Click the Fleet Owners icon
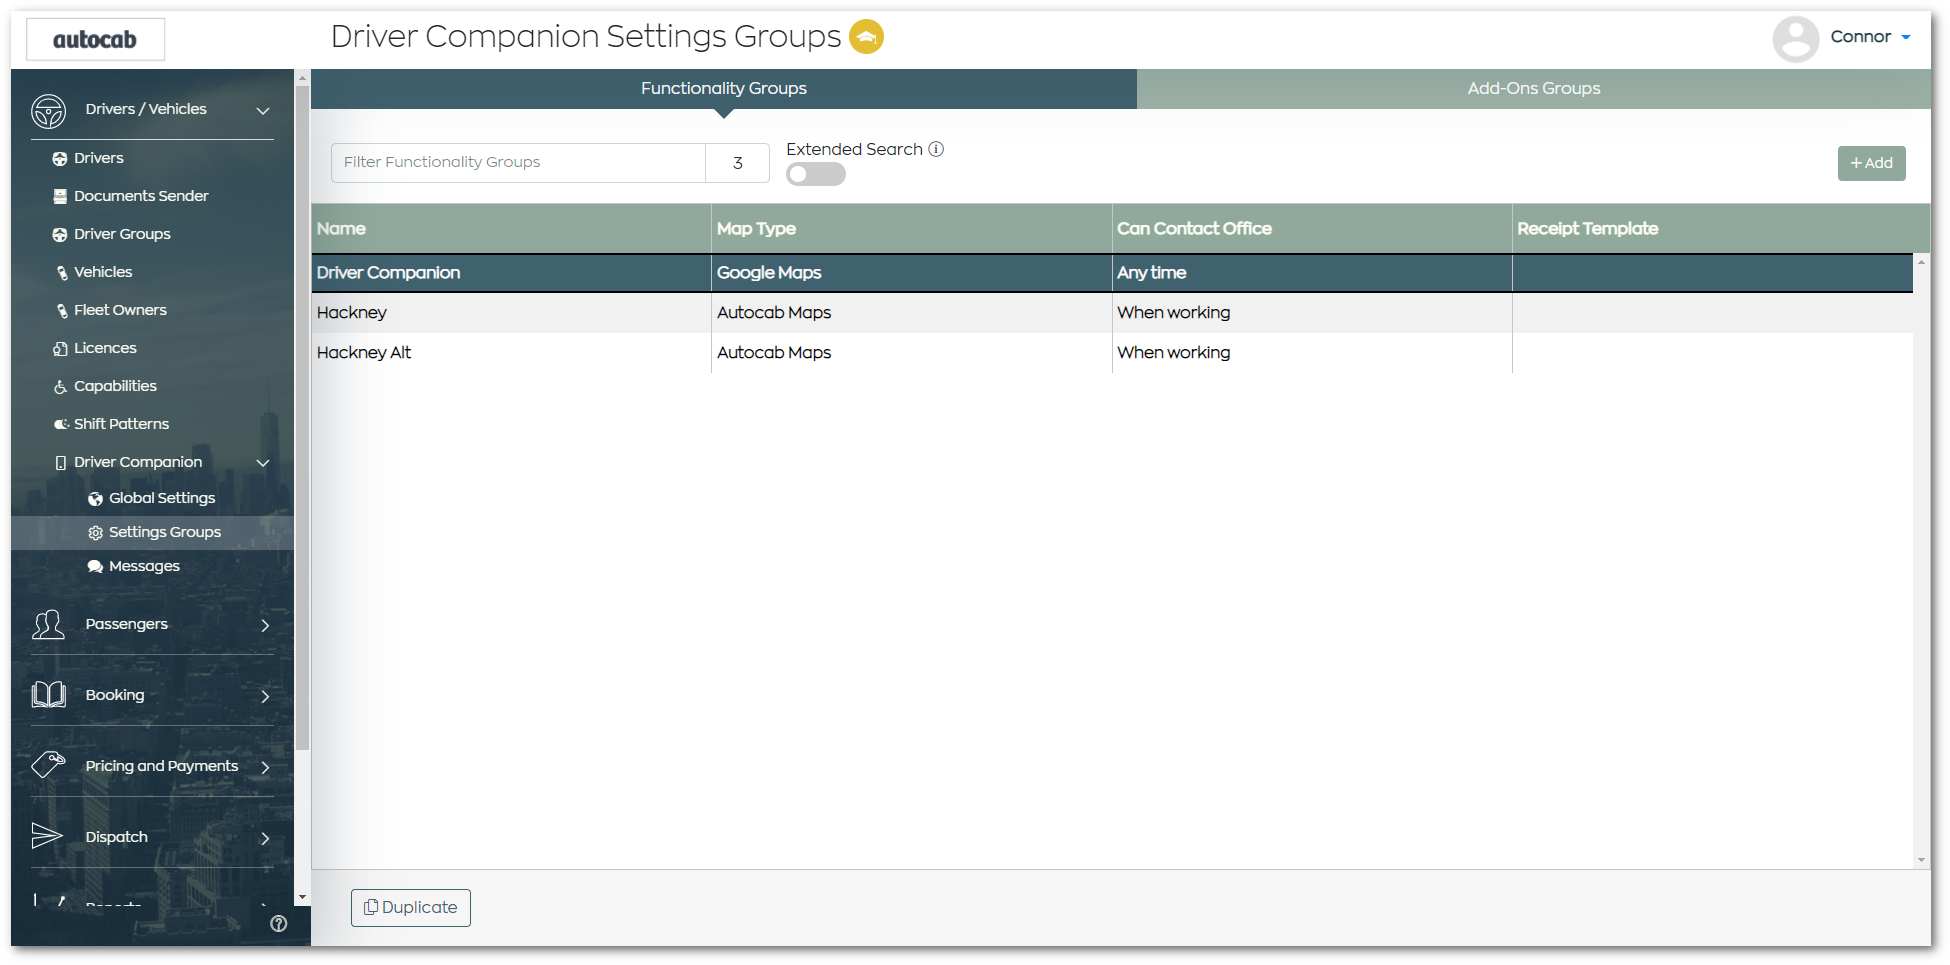The height and width of the screenshot is (965, 1950). [62, 310]
